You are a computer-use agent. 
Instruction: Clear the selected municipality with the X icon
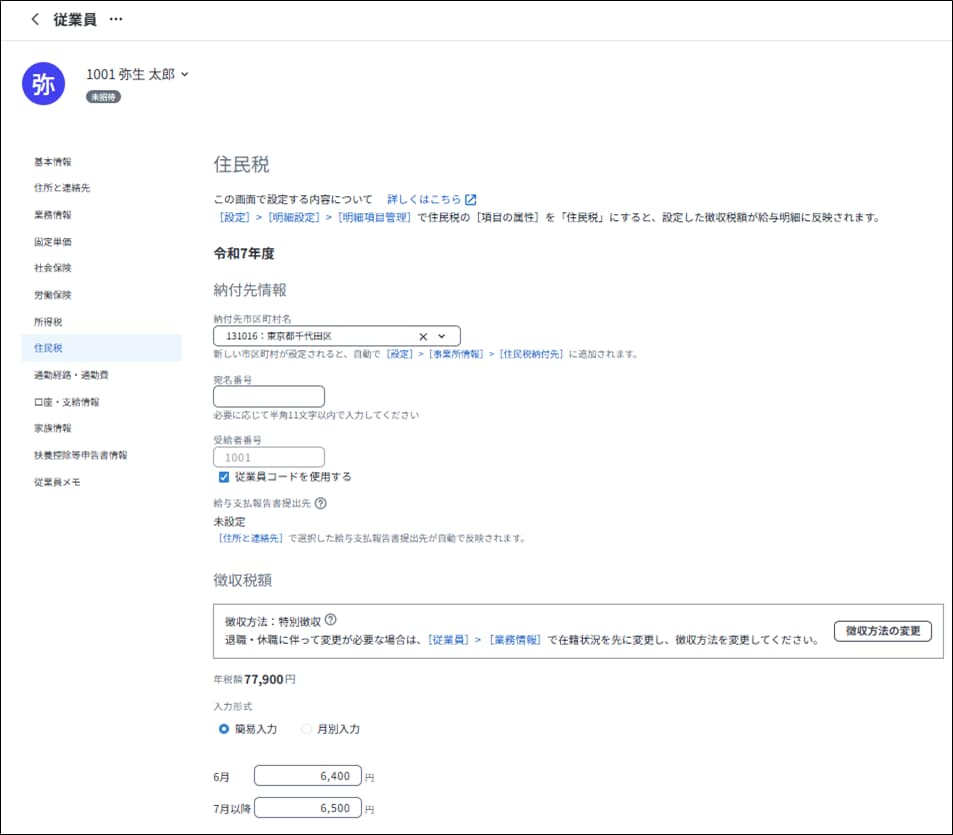click(422, 337)
